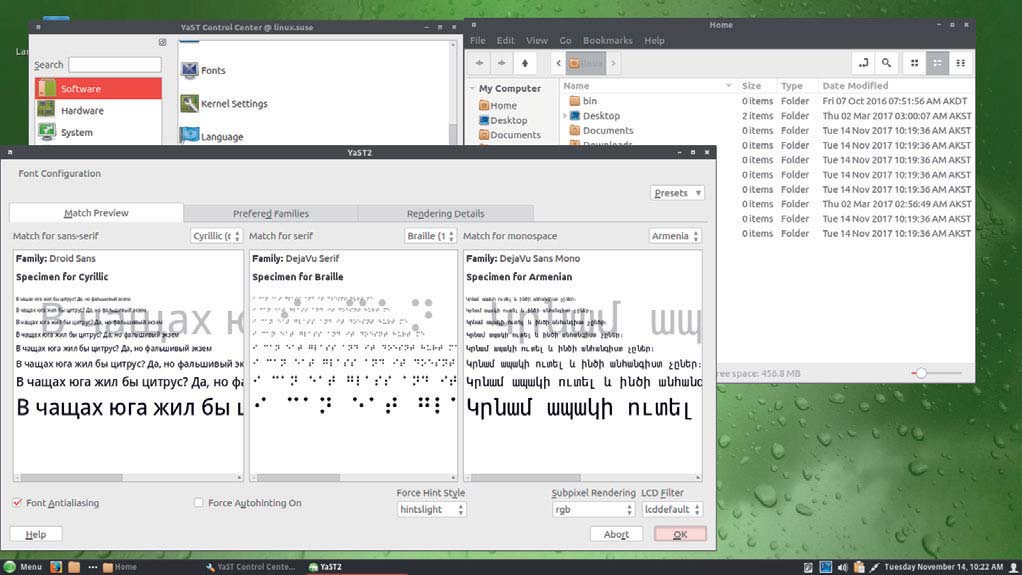Switch to Prefered Families tab

pyautogui.click(x=270, y=213)
